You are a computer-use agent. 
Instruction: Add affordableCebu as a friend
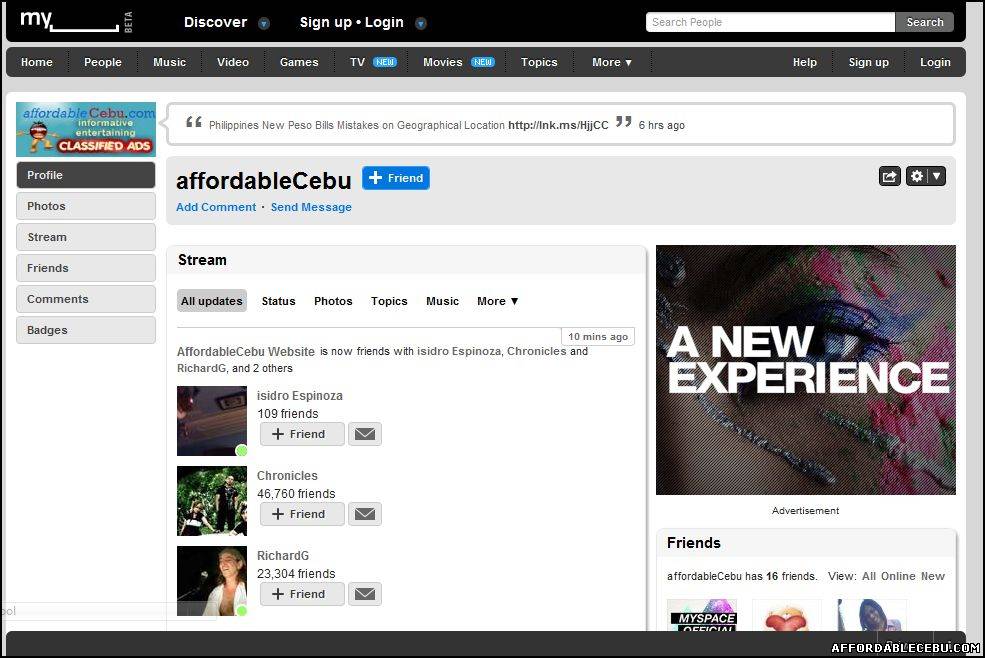coord(396,178)
